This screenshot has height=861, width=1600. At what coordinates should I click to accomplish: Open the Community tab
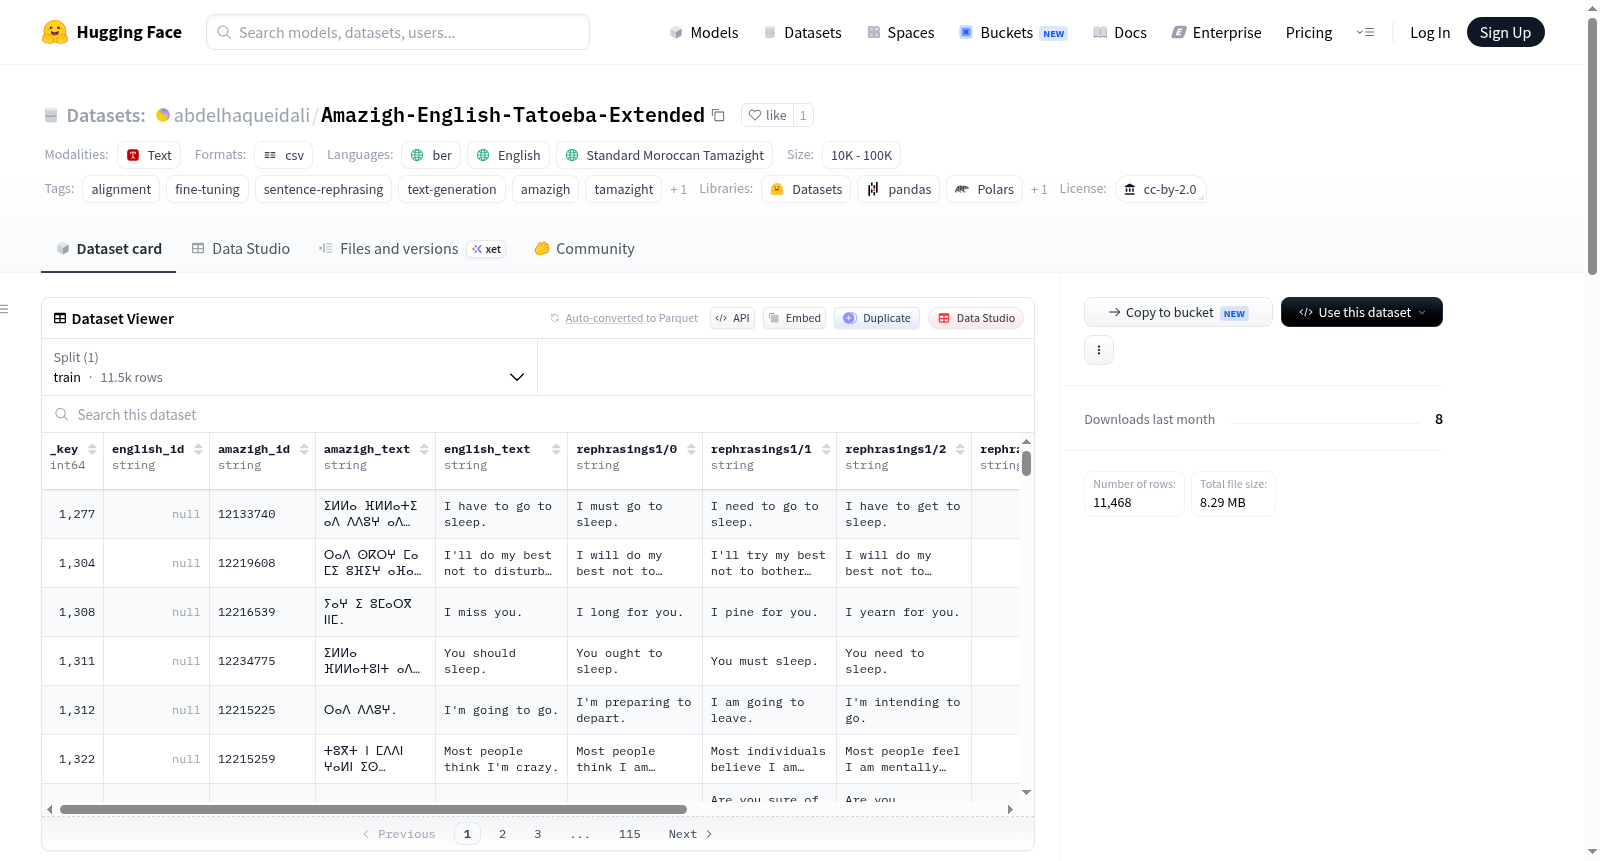584,249
